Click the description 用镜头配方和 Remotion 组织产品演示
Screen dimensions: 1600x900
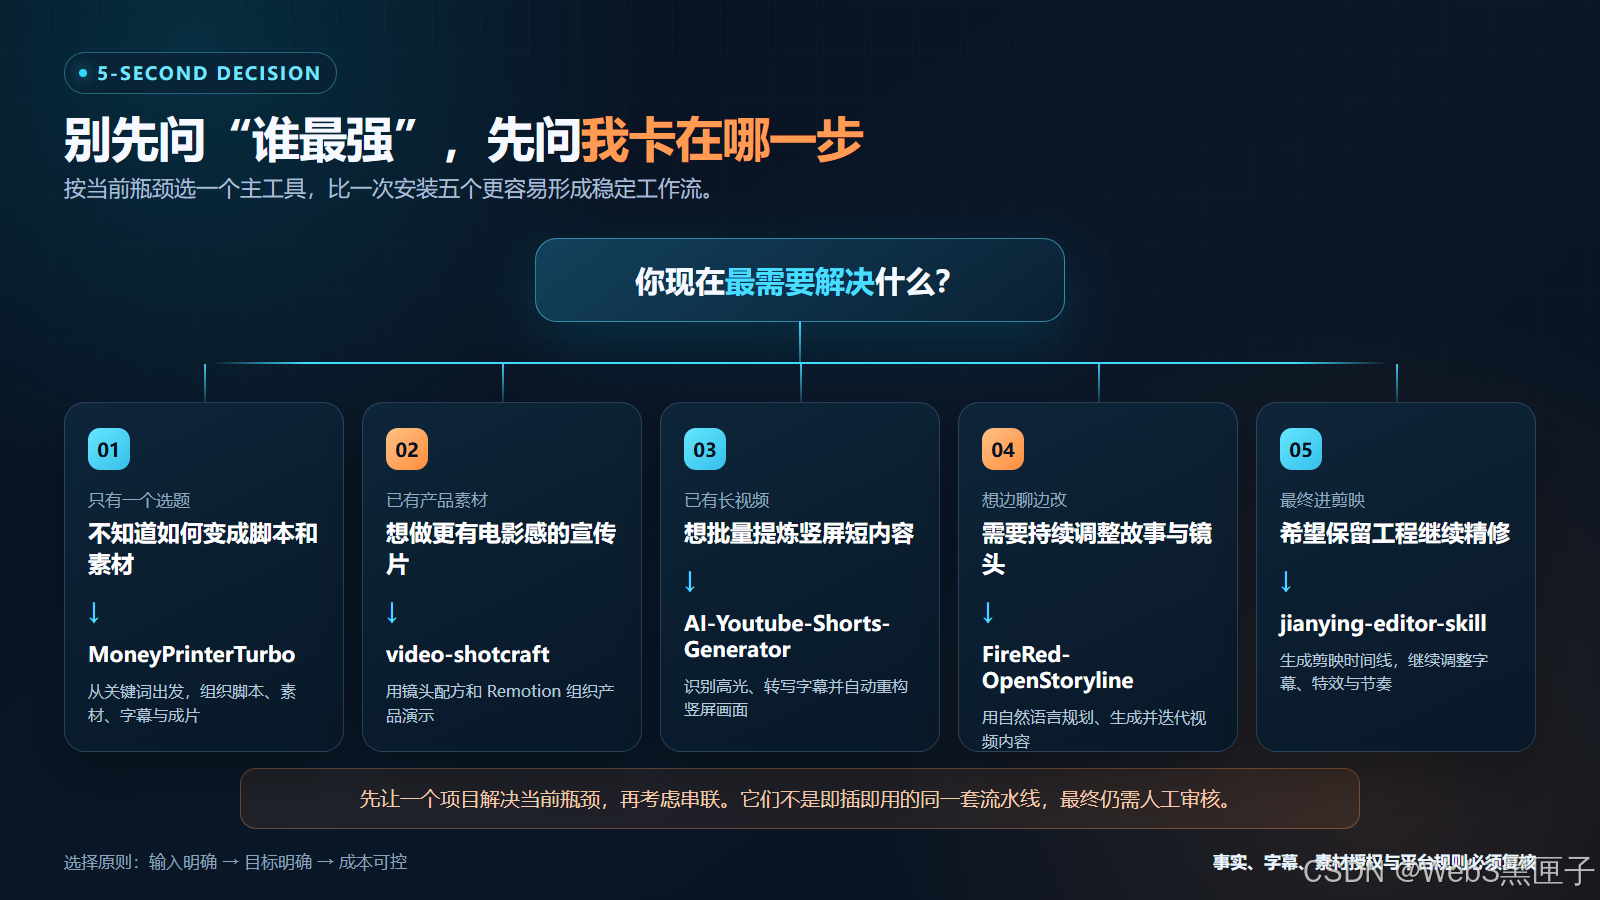tap(500, 703)
